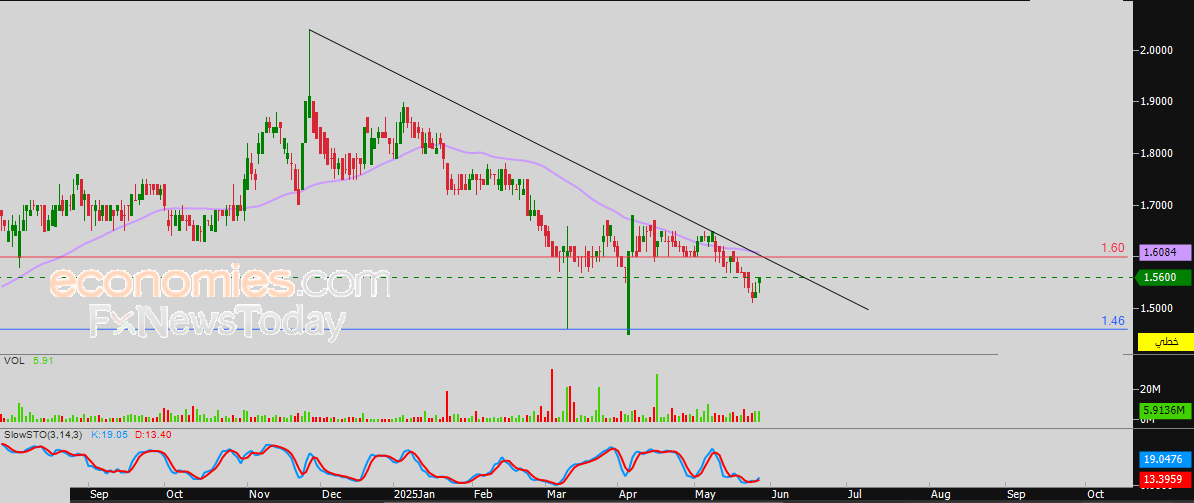Click the D:13.40 stochastic reading

click(152, 435)
